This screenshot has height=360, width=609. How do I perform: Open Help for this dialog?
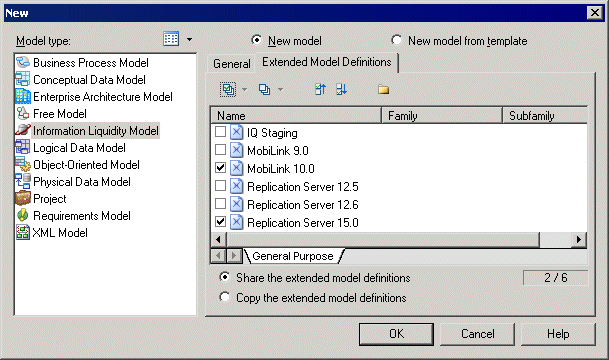coord(558,334)
